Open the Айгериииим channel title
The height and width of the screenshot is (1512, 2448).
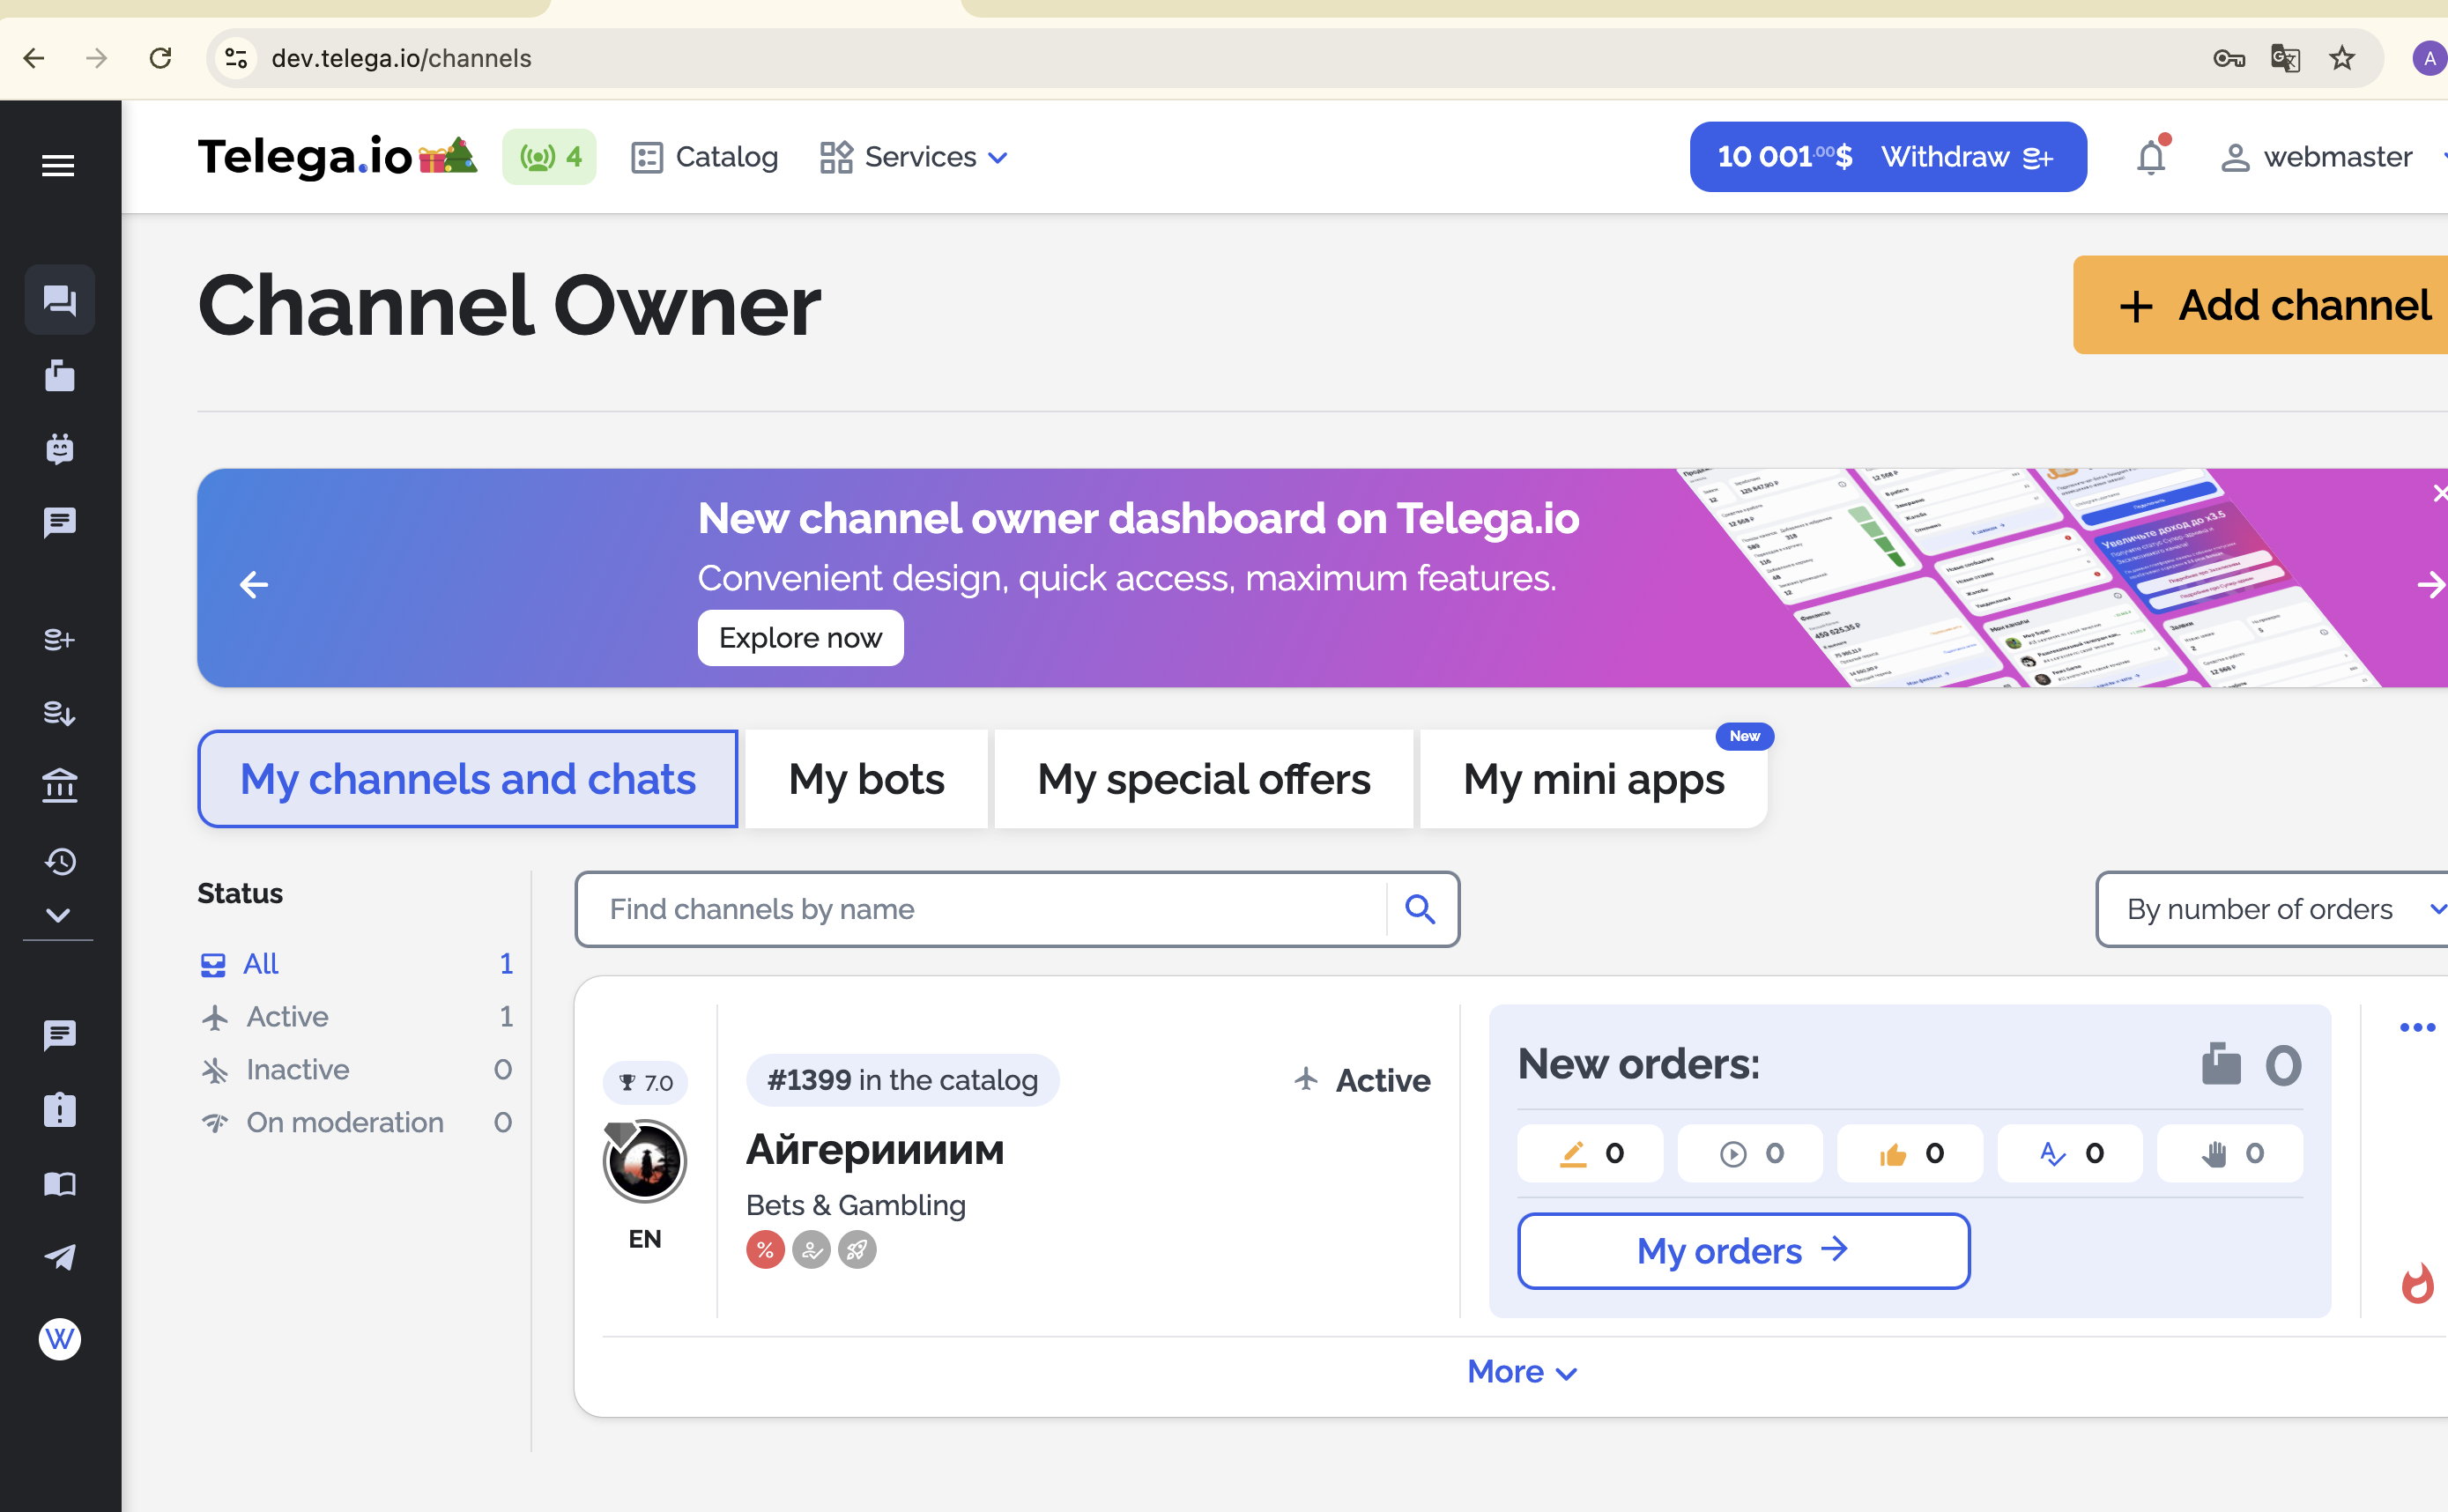pos(875,1149)
